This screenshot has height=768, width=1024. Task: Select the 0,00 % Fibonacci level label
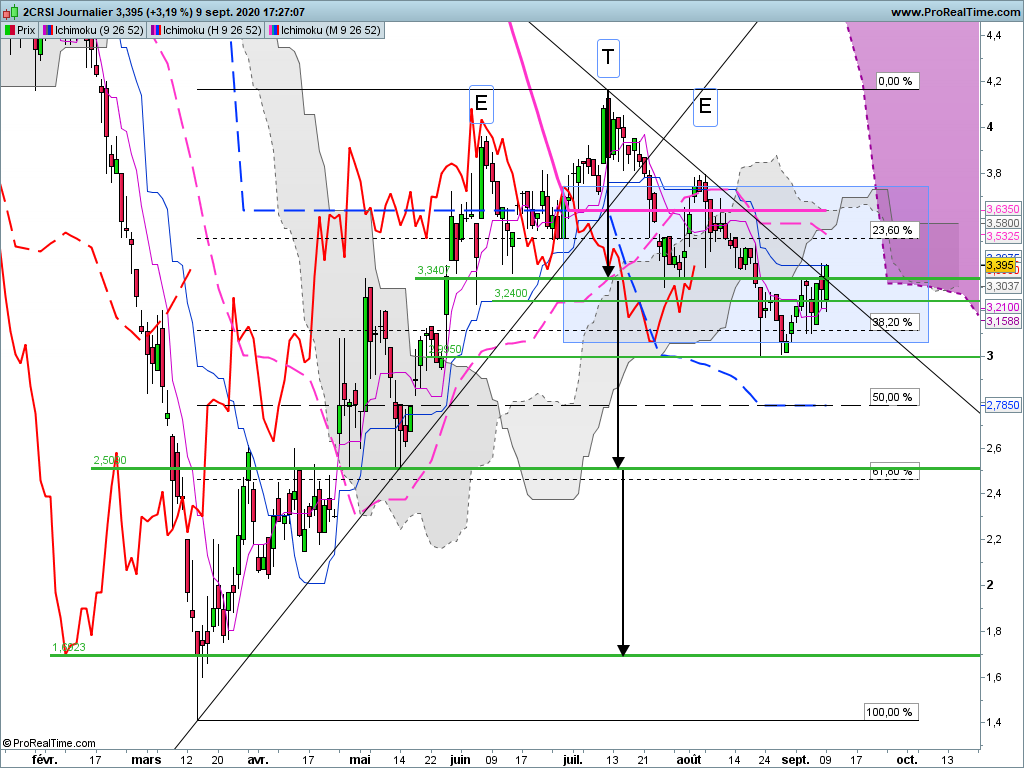(893, 81)
